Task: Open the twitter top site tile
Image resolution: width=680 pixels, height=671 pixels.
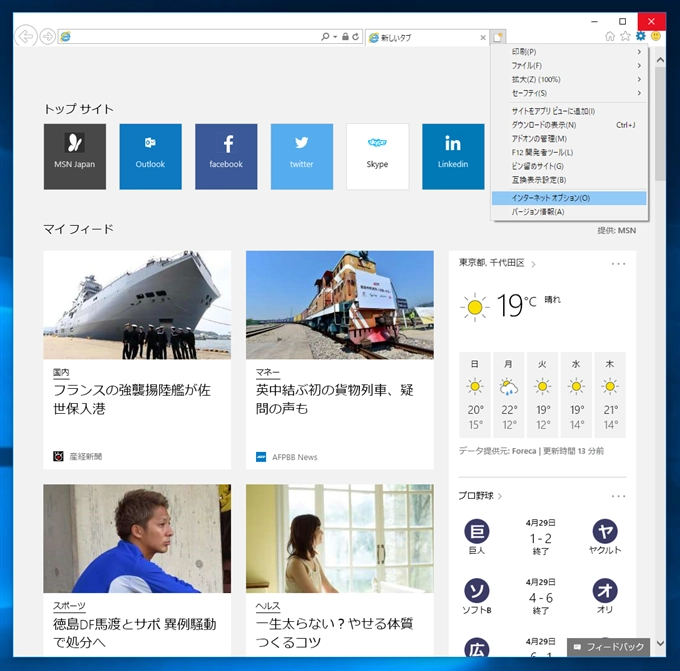Action: (302, 157)
